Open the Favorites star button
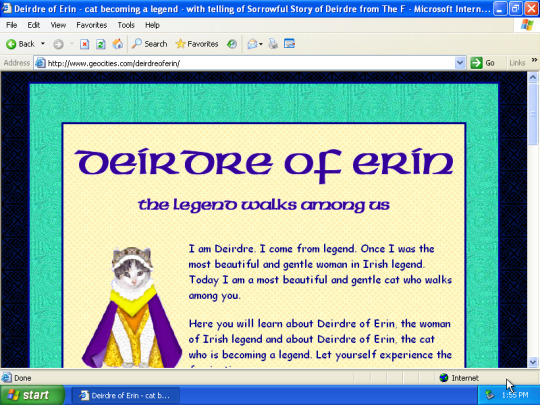The height and width of the screenshot is (405, 540). (197, 44)
